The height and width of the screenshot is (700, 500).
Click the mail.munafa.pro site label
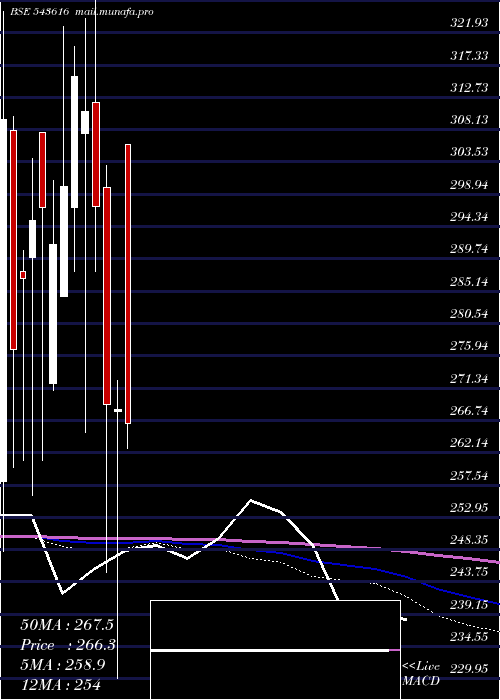114,12
